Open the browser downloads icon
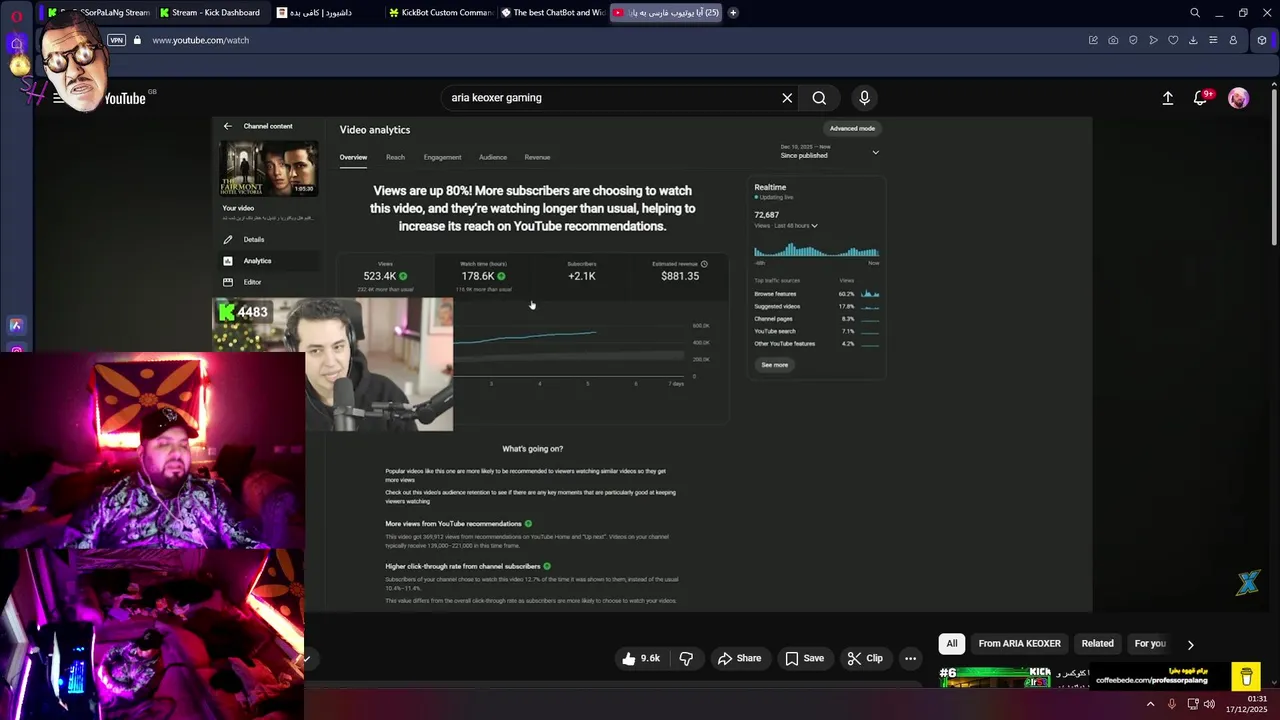Viewport: 1280px width, 720px height. 1193,40
